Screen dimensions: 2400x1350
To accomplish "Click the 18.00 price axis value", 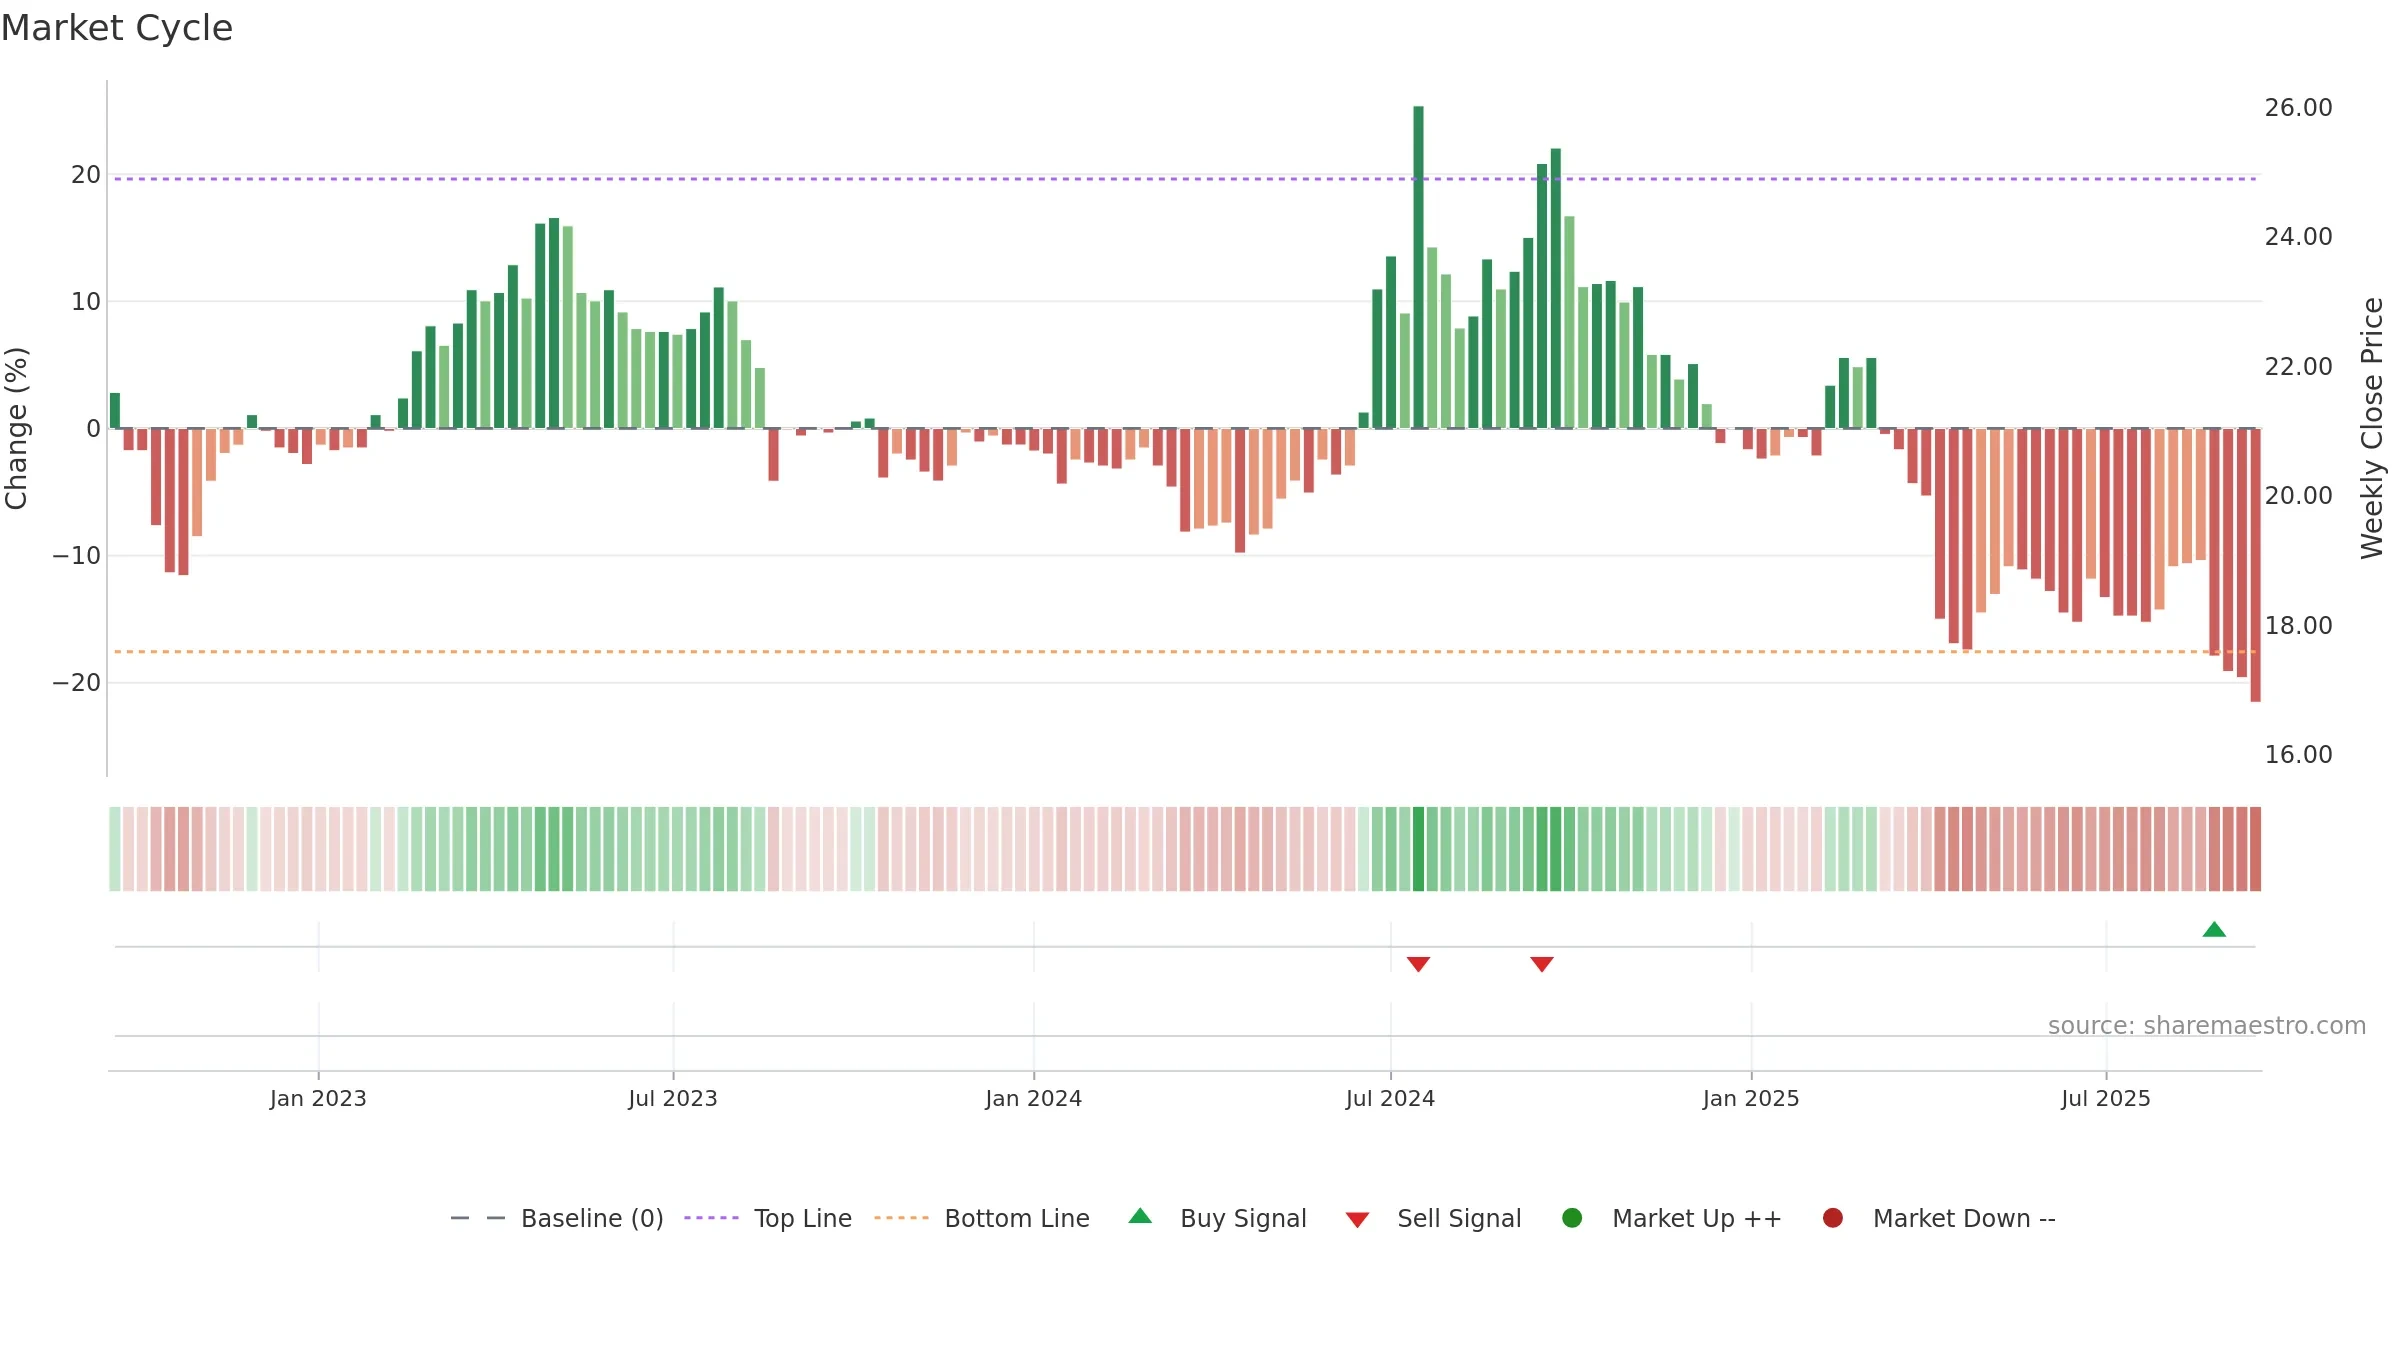I will pos(2298,626).
